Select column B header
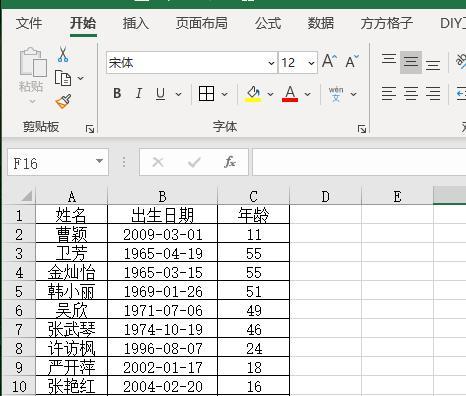Viewport: 466px width, 396px height. (x=162, y=197)
